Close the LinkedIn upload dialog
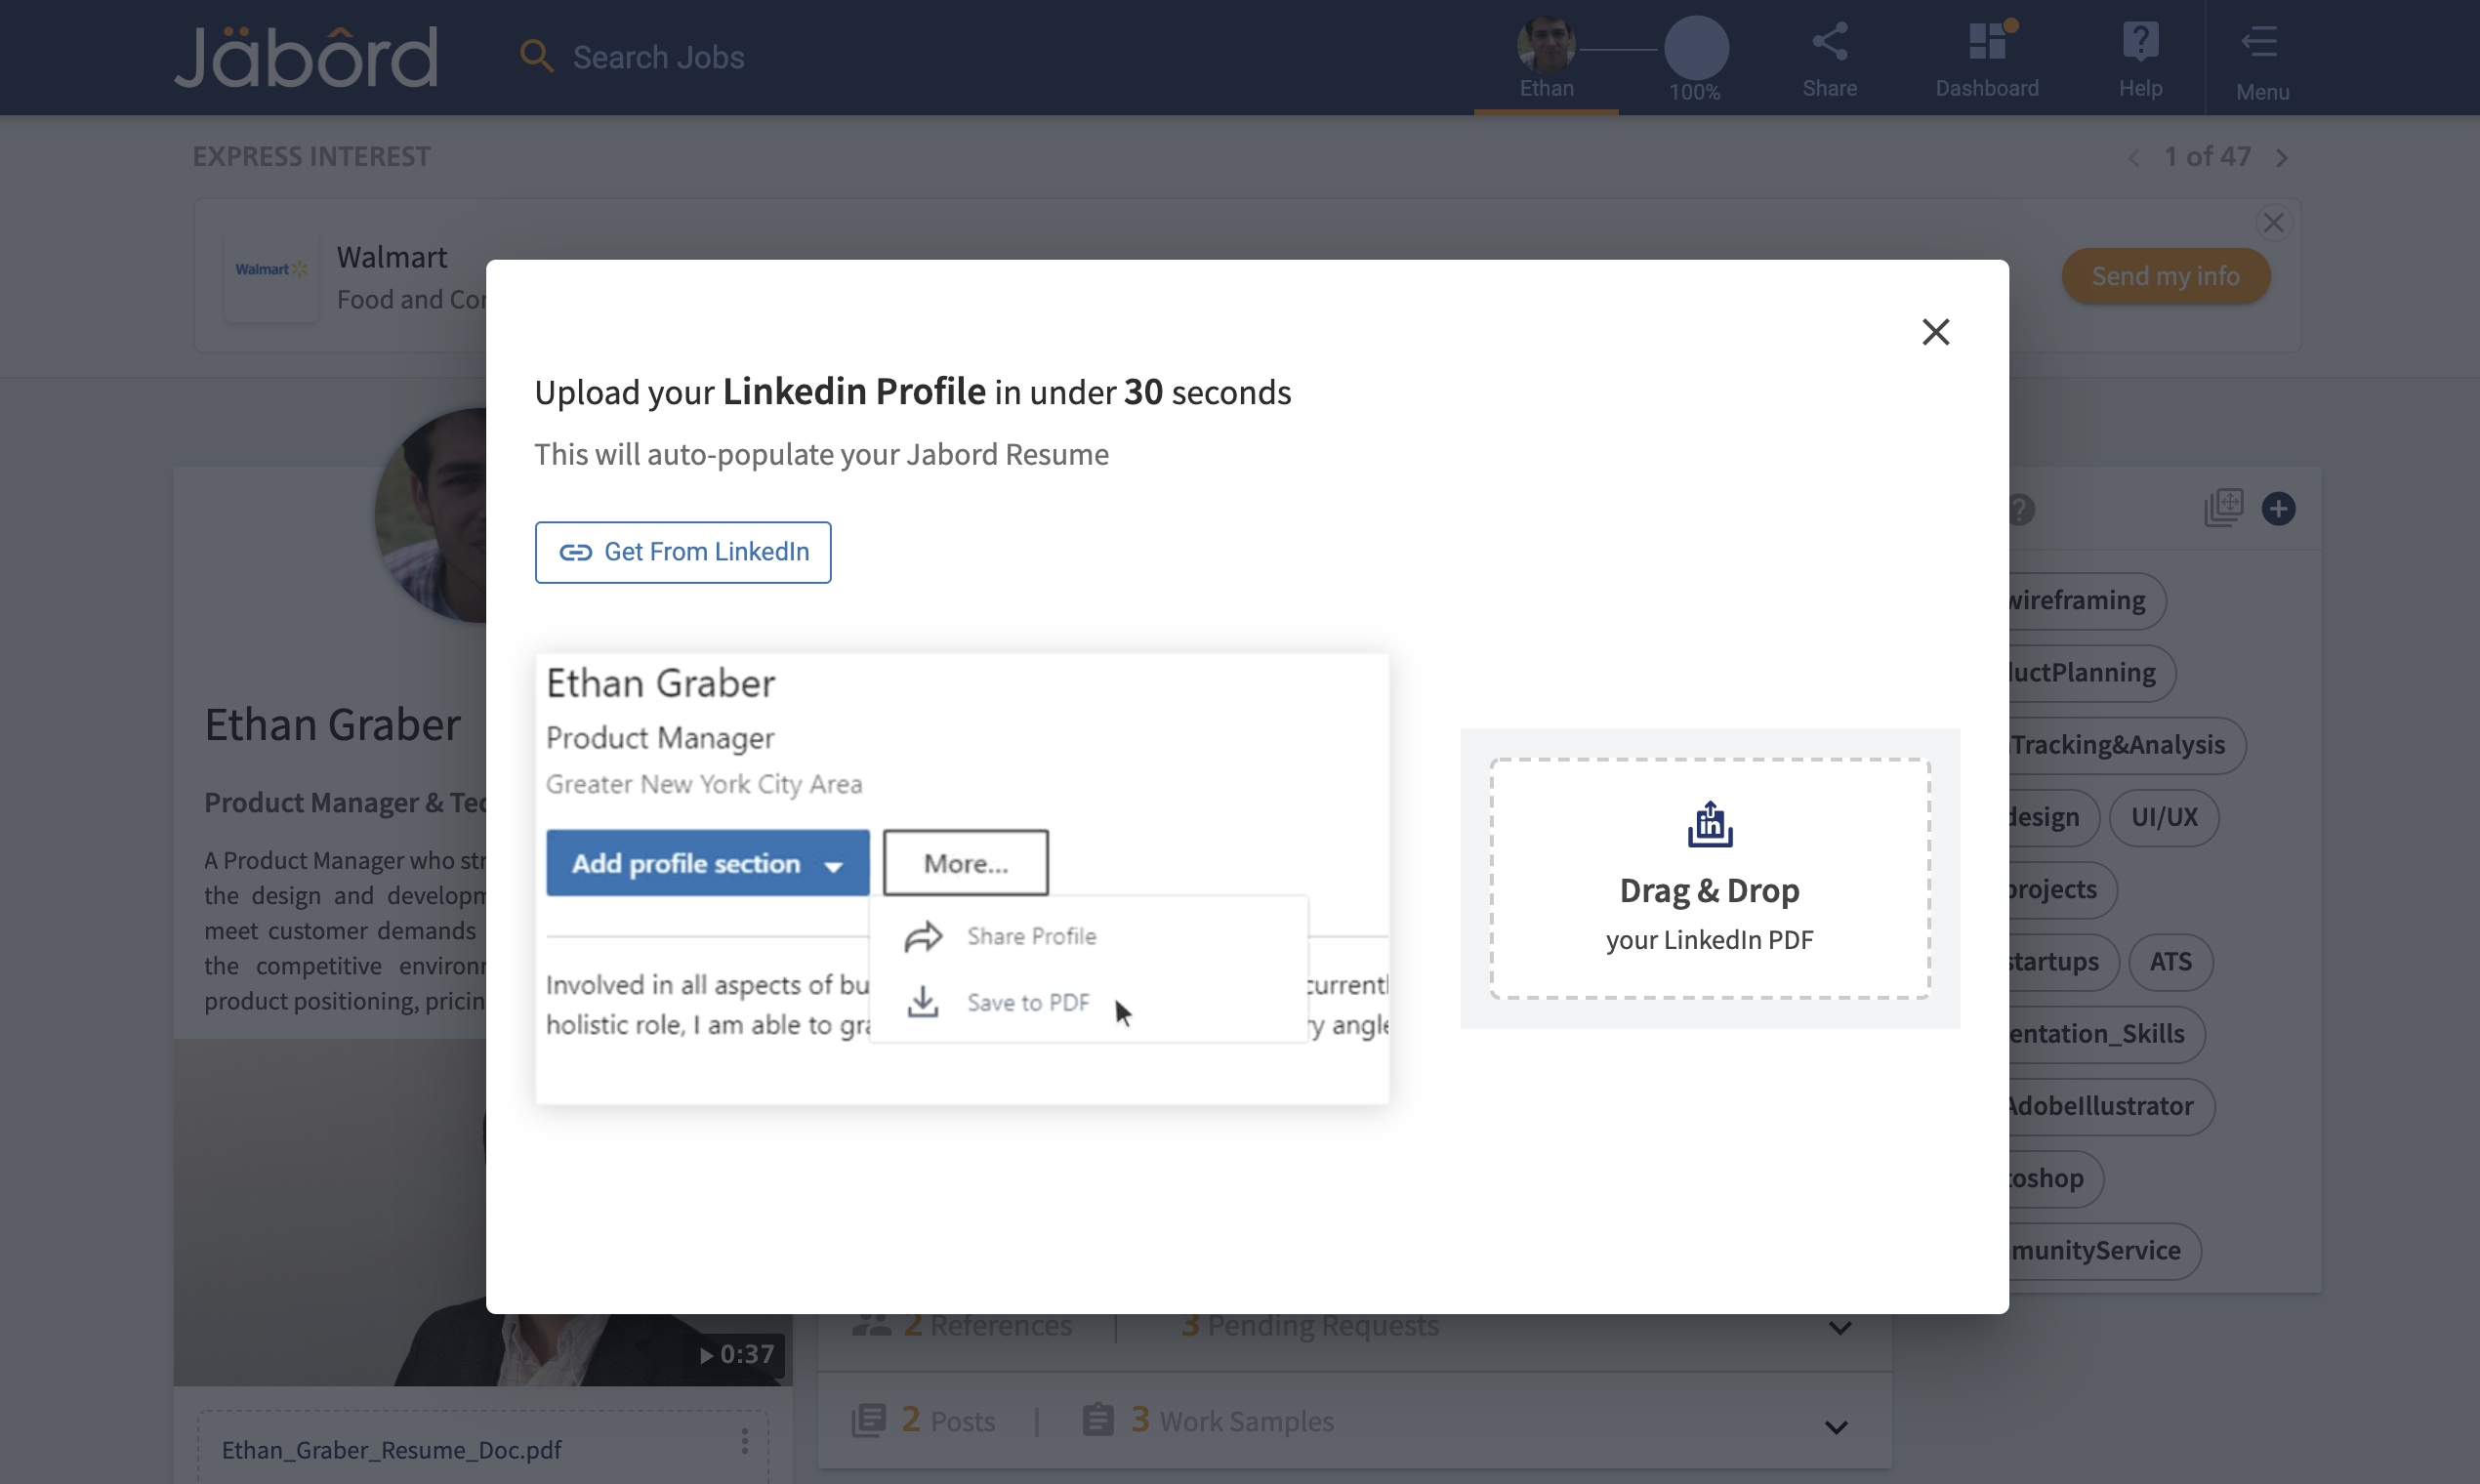This screenshot has height=1484, width=2480. [1935, 332]
